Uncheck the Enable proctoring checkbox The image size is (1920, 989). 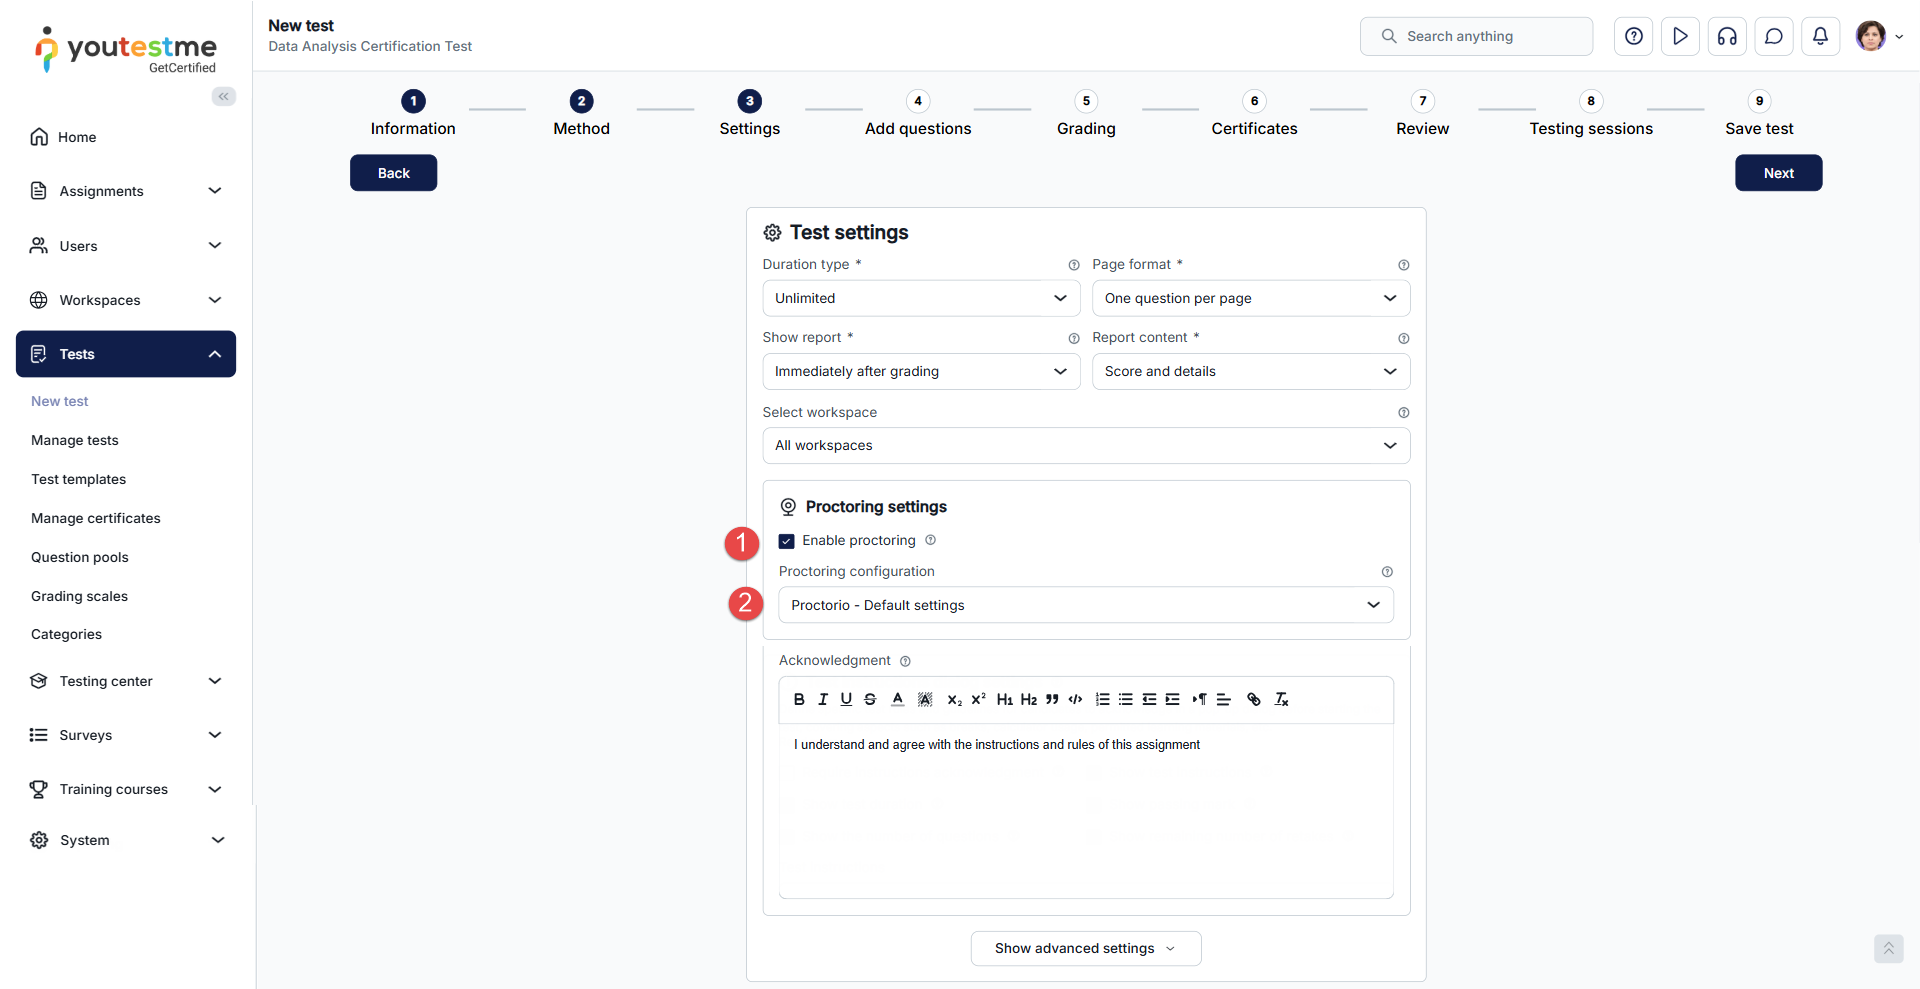tap(787, 541)
